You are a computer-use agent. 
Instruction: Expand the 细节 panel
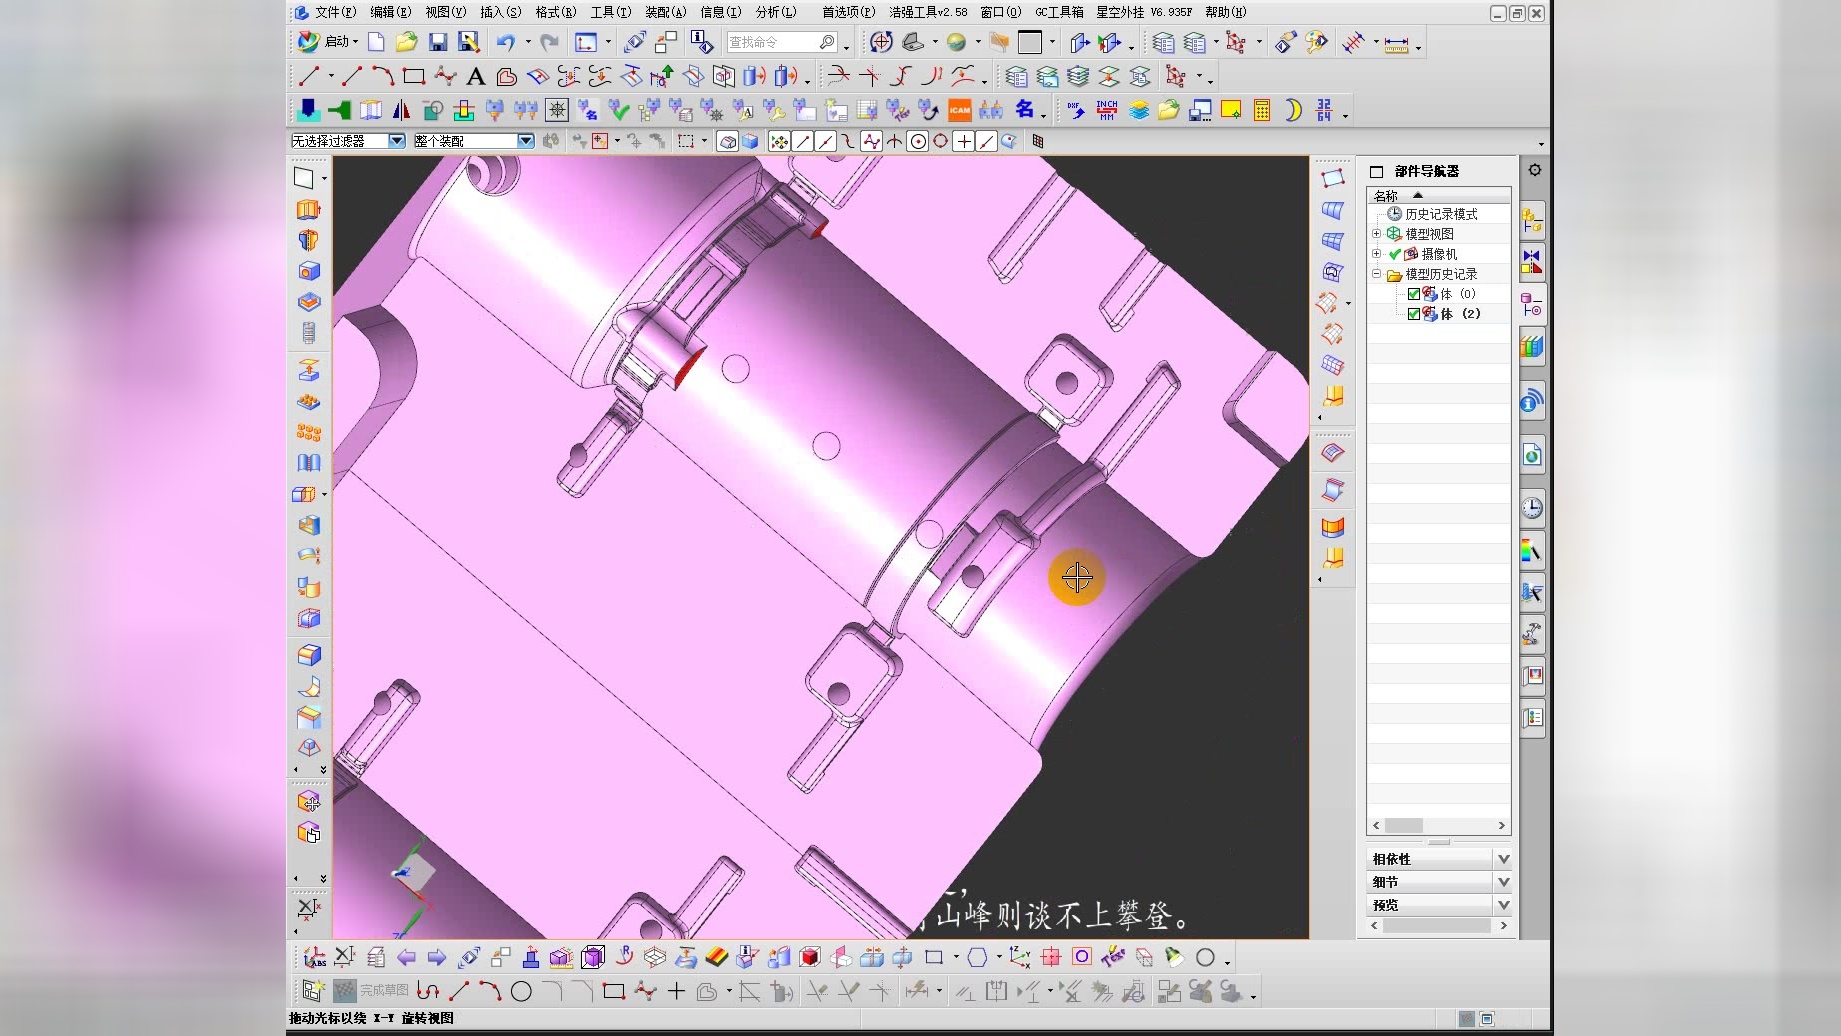point(1438,882)
